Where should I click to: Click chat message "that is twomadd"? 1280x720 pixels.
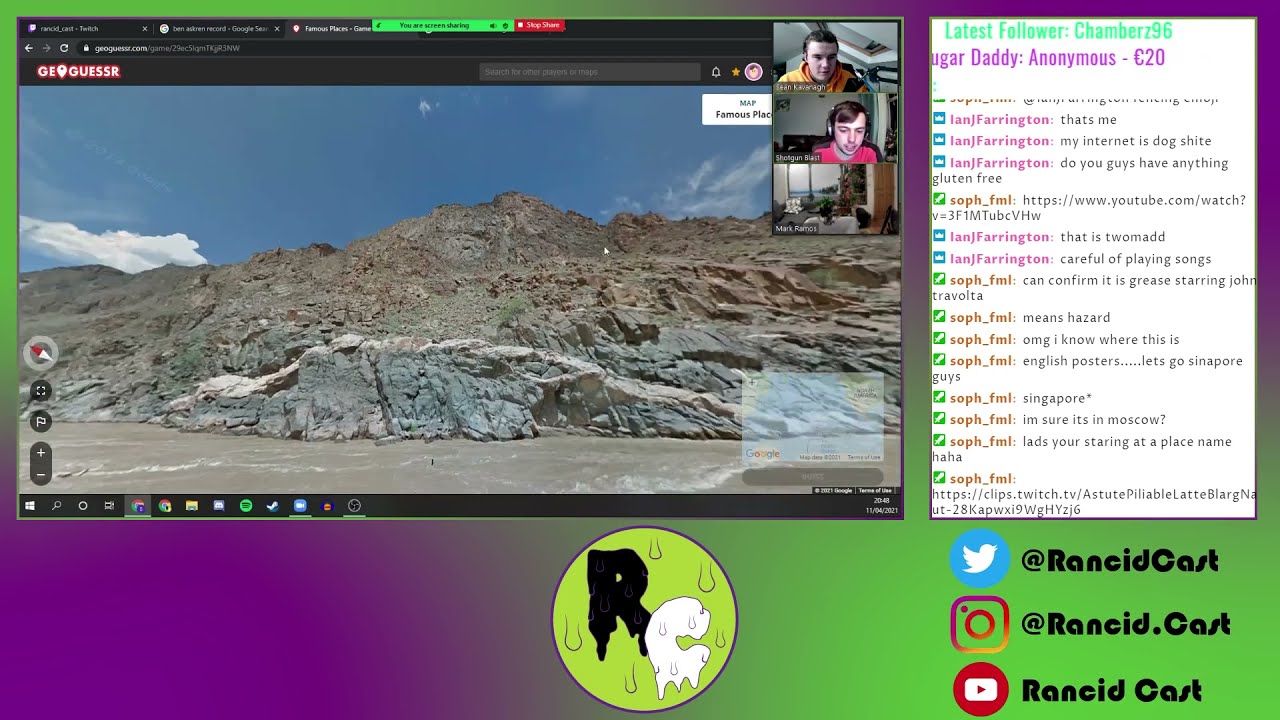pyautogui.click(x=1112, y=237)
